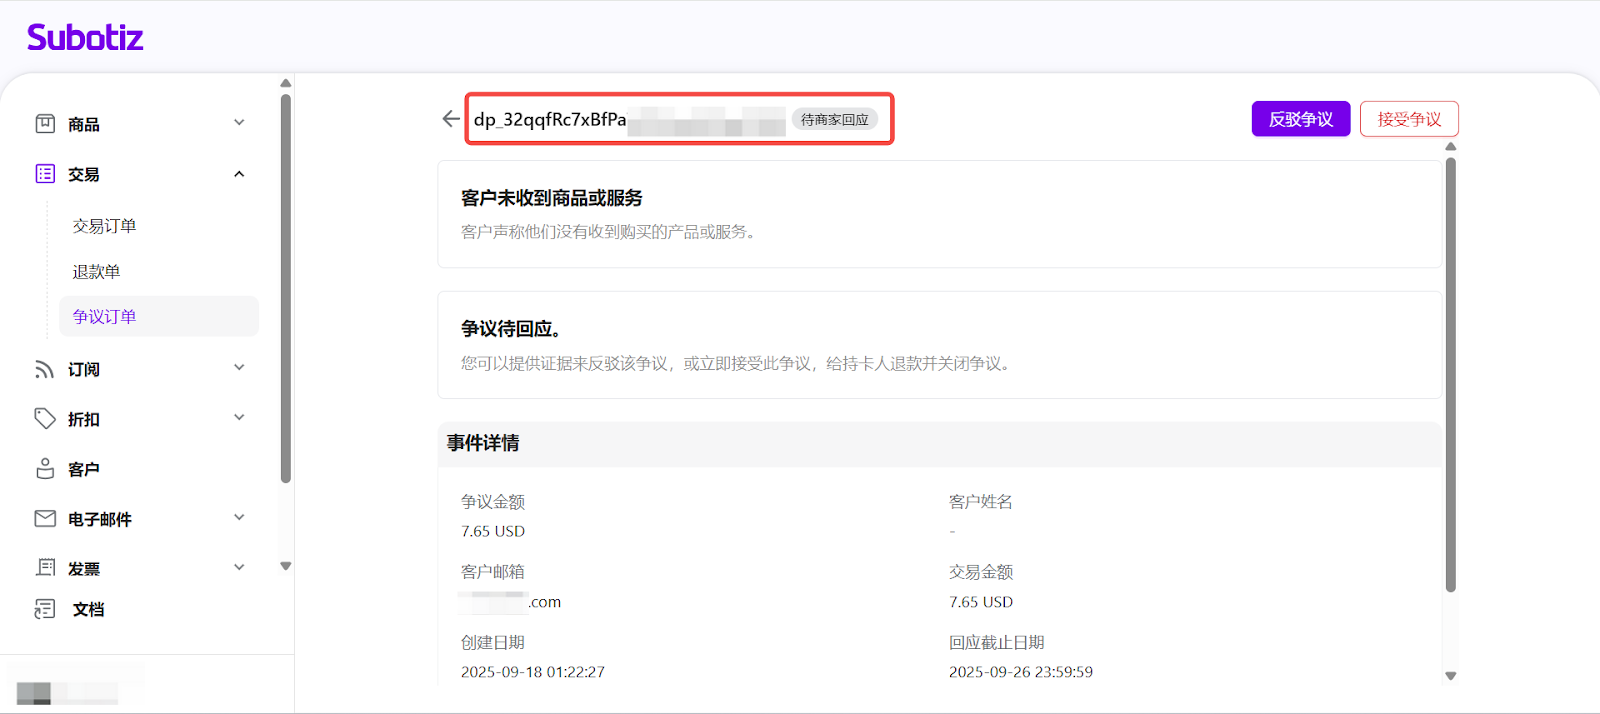Click the main content vertical scrollbar

tap(1451, 375)
